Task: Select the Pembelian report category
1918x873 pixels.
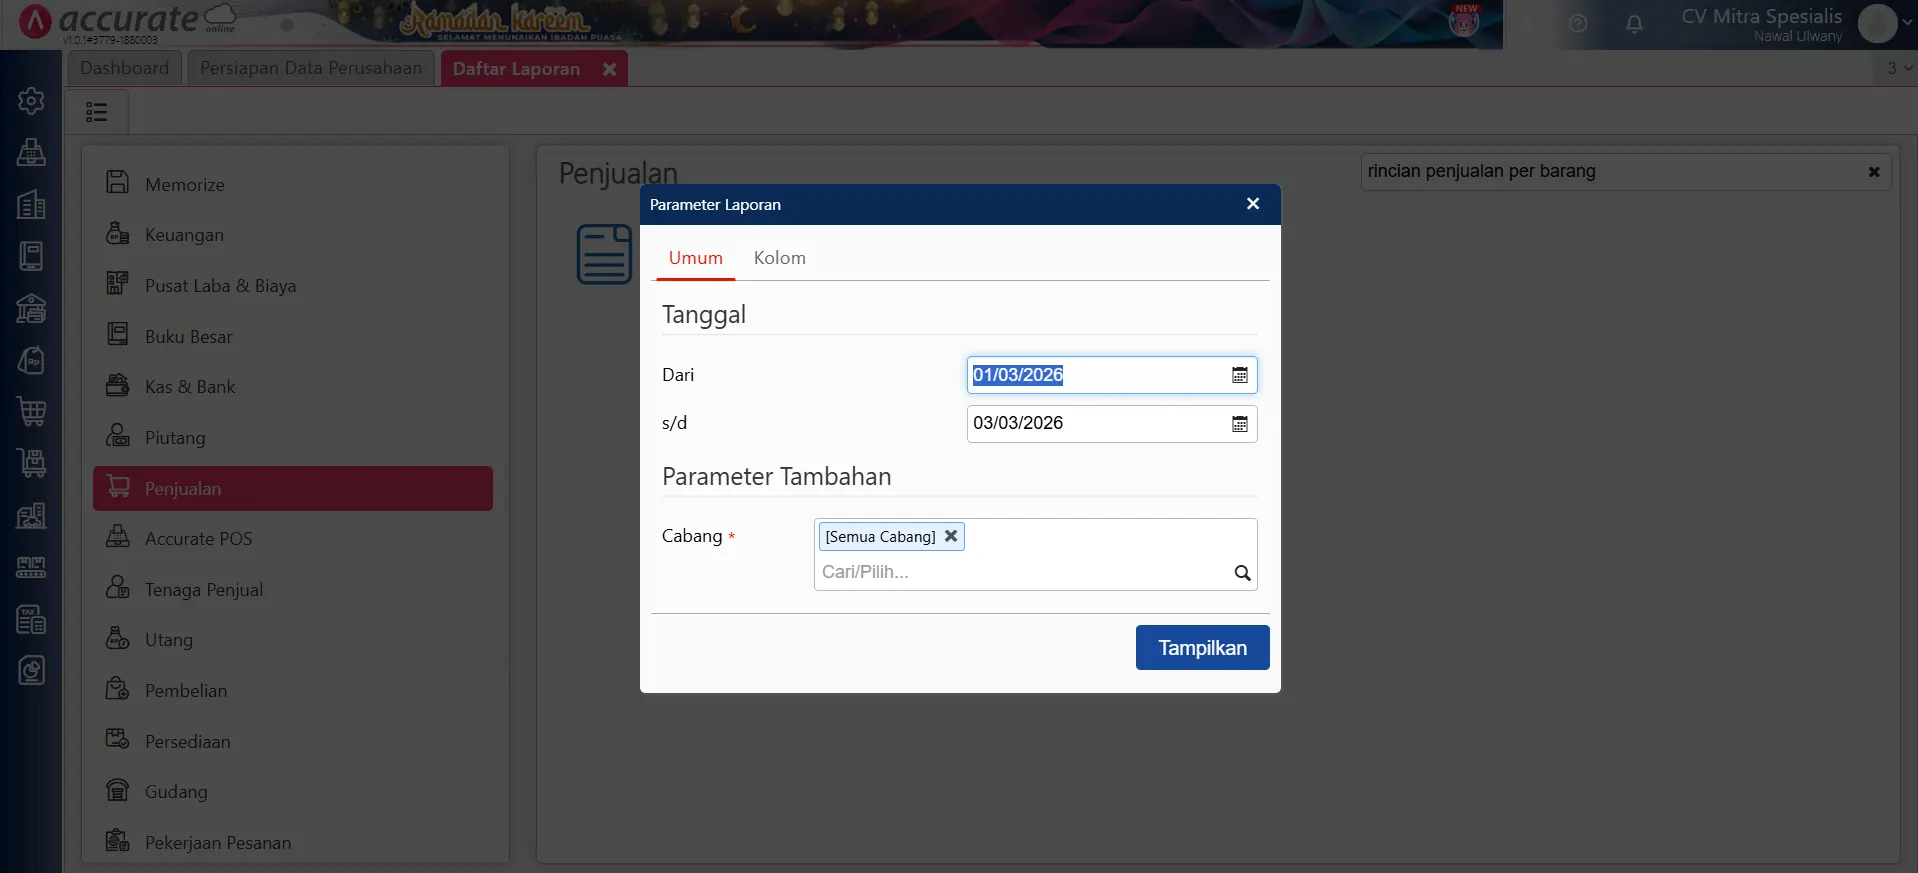Action: [x=293, y=691]
